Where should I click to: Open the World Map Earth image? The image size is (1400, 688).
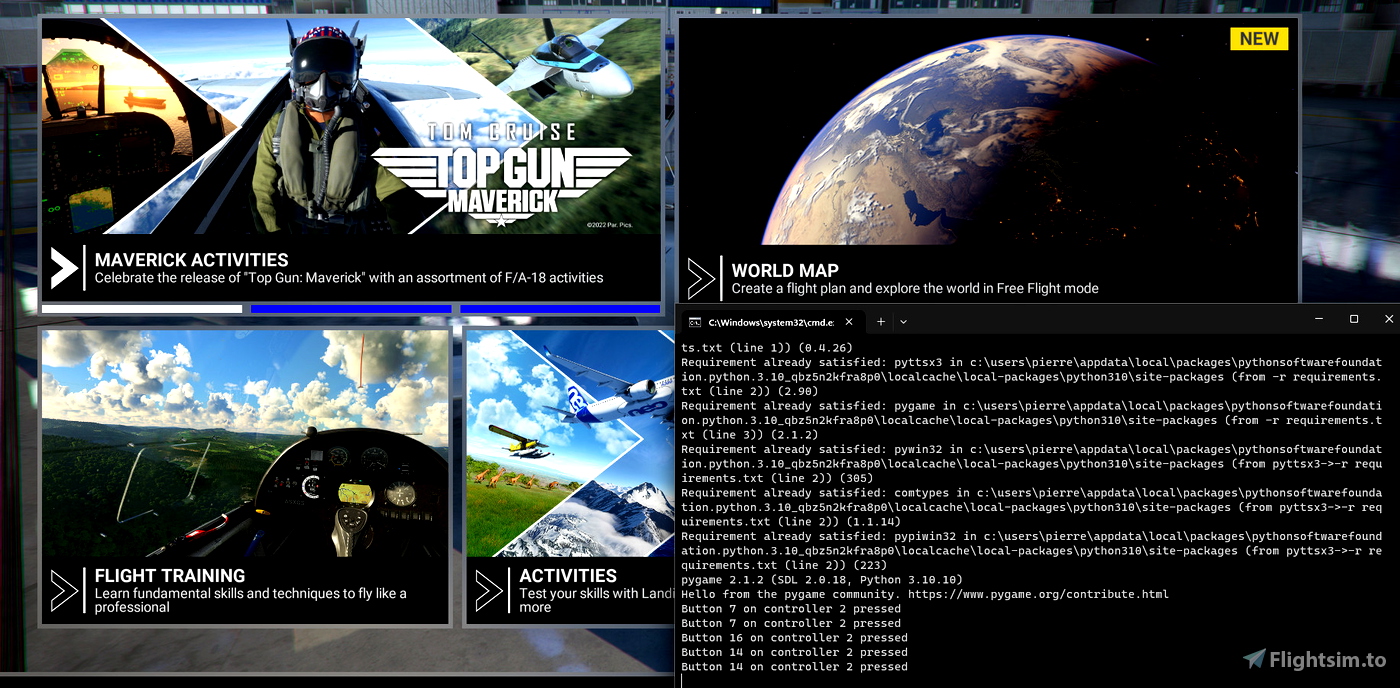(x=988, y=131)
